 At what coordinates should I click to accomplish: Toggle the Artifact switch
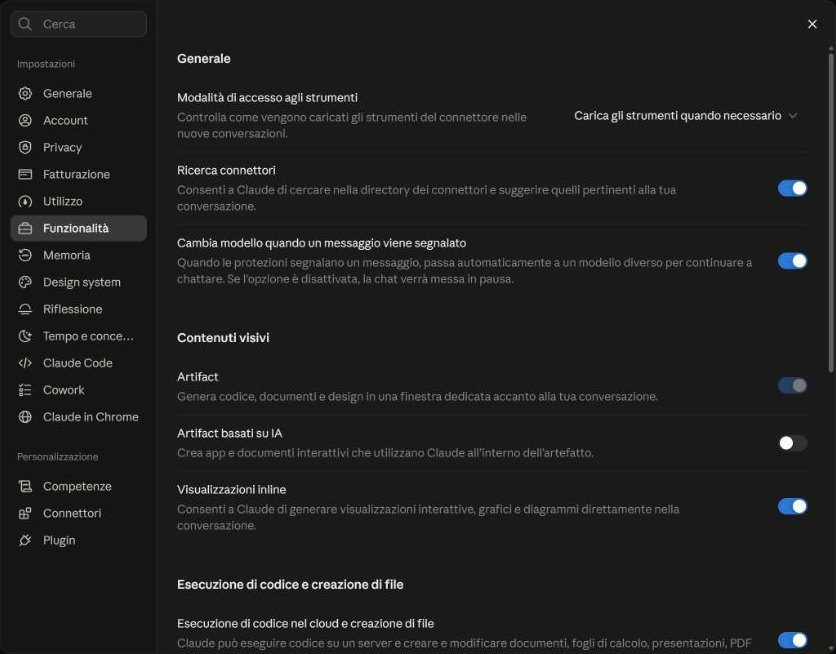click(792, 385)
